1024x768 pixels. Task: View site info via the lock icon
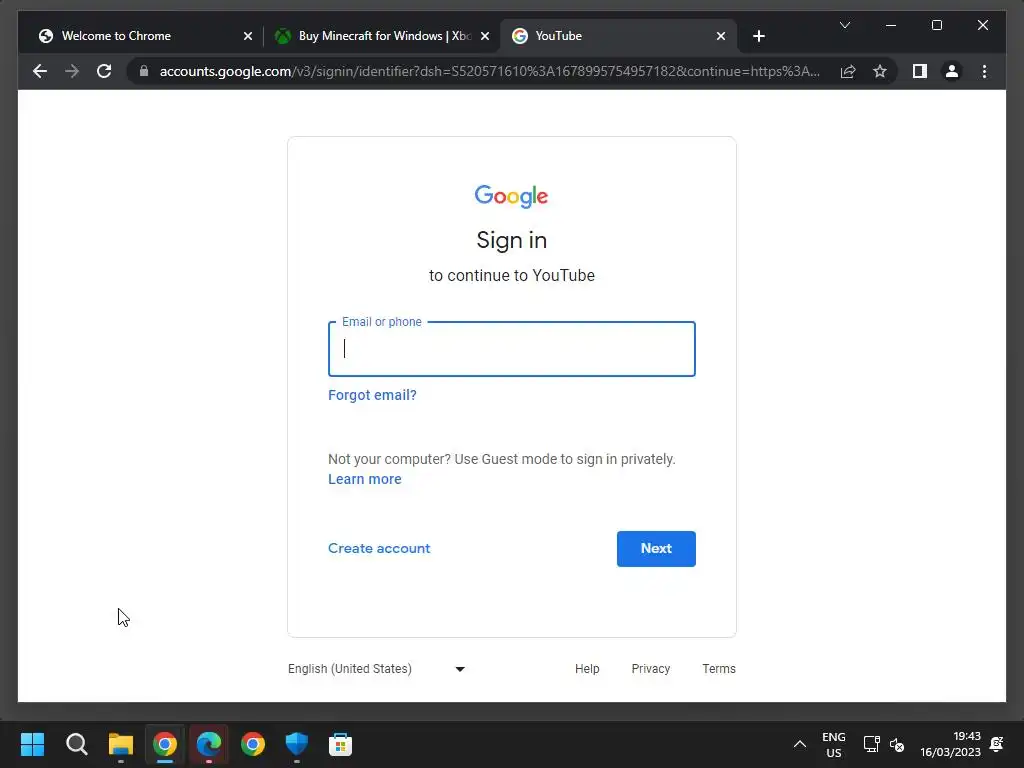tap(144, 71)
